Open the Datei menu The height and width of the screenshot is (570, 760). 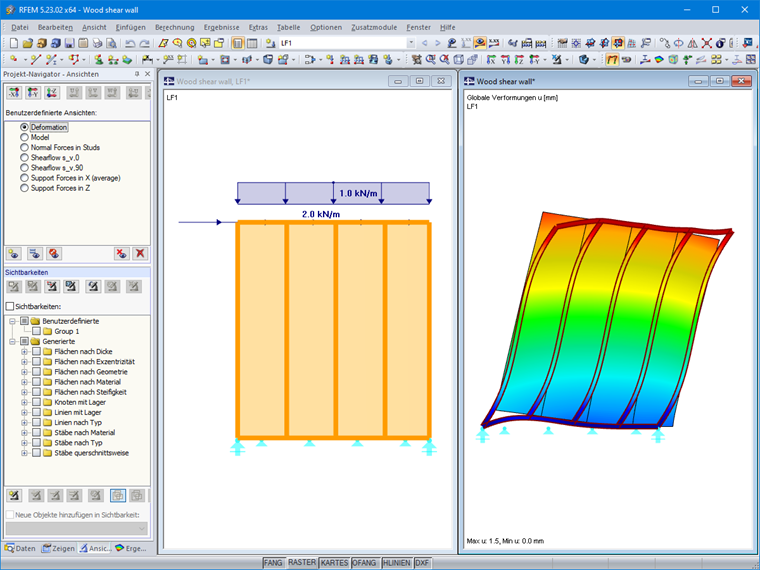click(20, 28)
